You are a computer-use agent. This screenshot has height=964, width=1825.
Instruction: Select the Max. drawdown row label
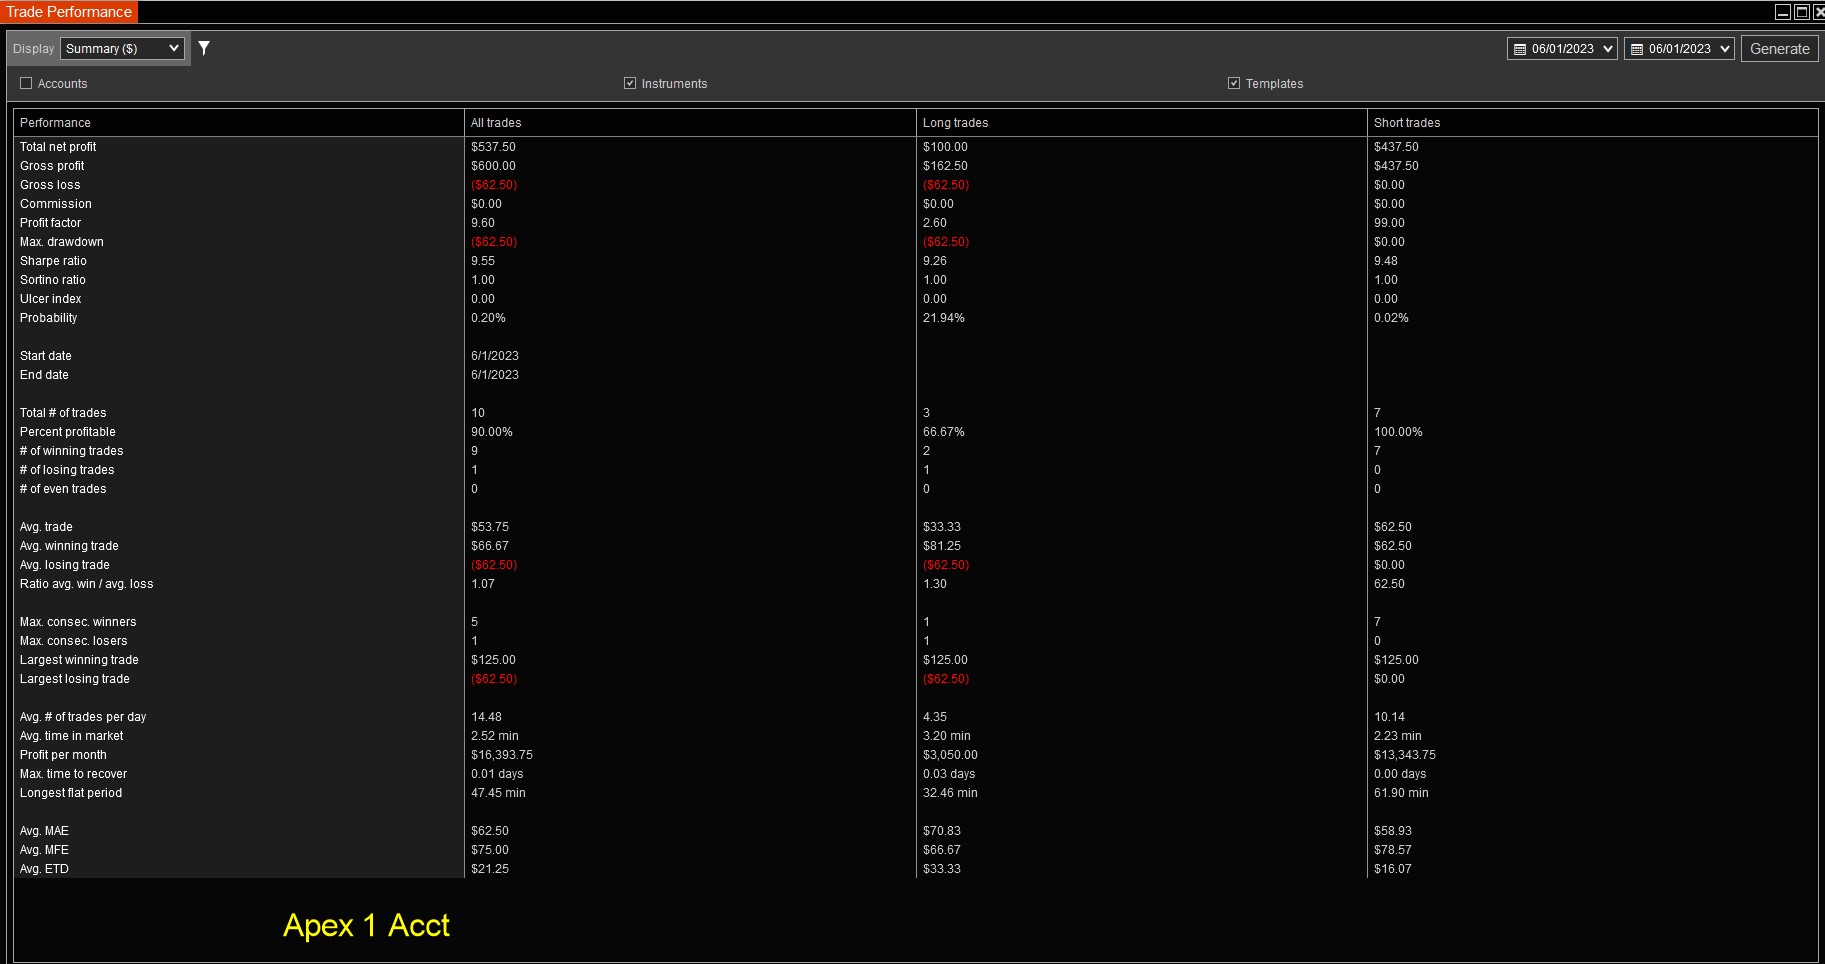(62, 242)
